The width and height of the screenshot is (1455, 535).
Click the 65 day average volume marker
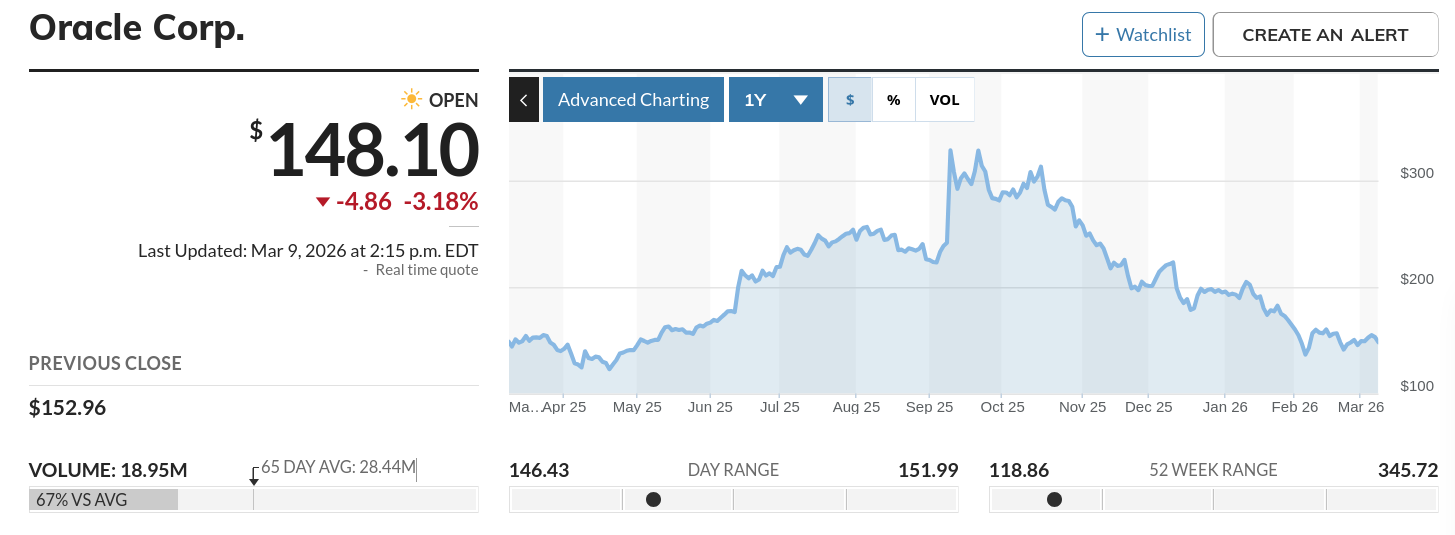[x=254, y=481]
